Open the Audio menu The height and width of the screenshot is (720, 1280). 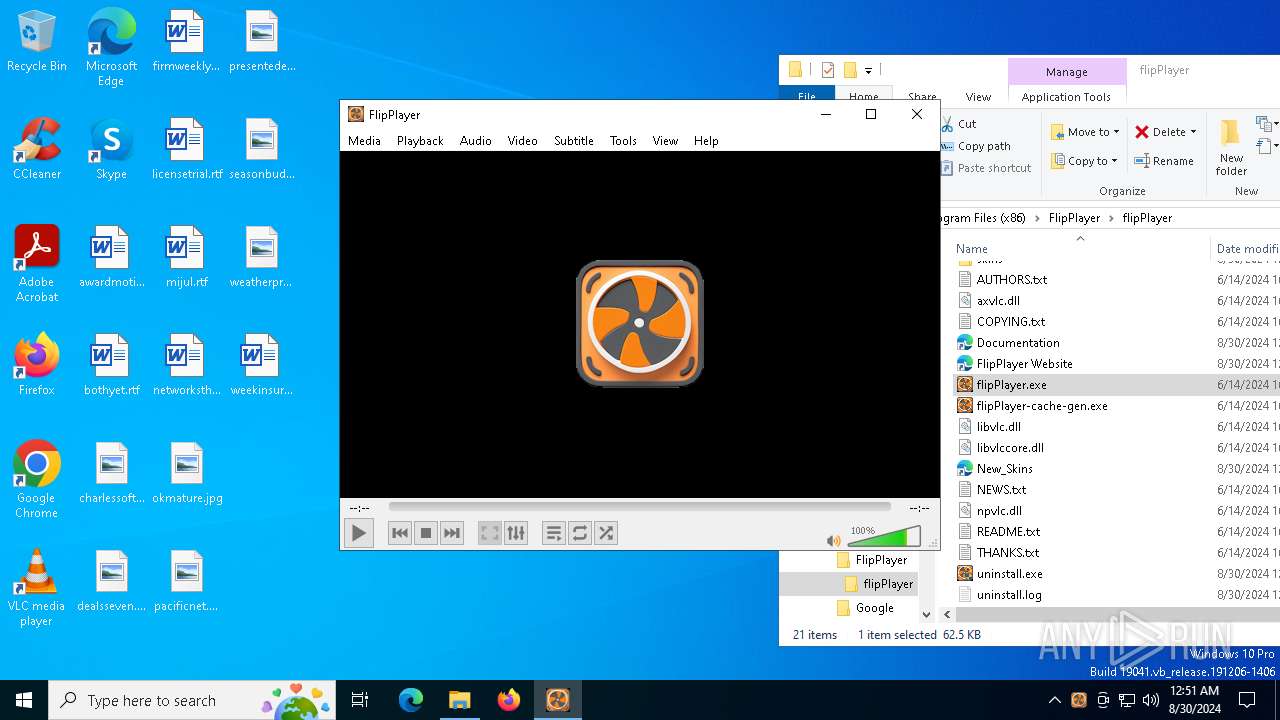[476, 141]
